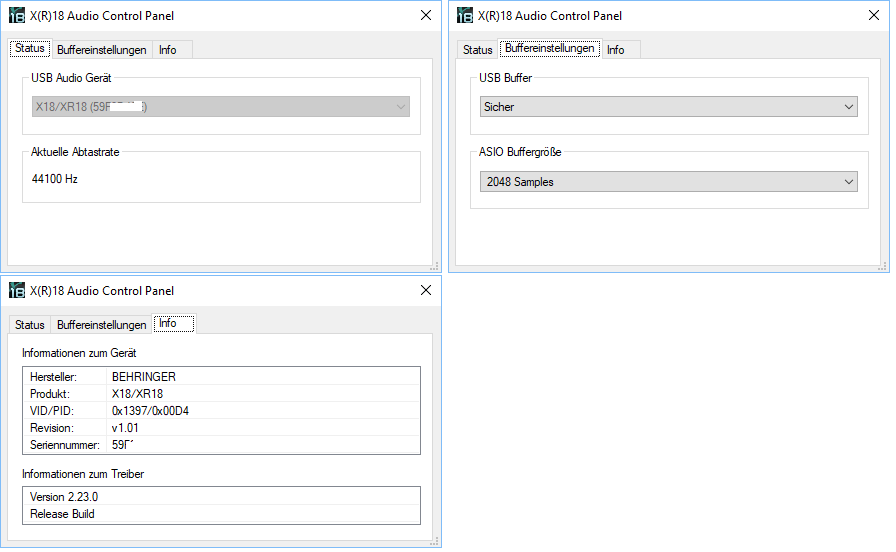
Task: Select the Version 2.23.0 driver row
Action: 220,497
